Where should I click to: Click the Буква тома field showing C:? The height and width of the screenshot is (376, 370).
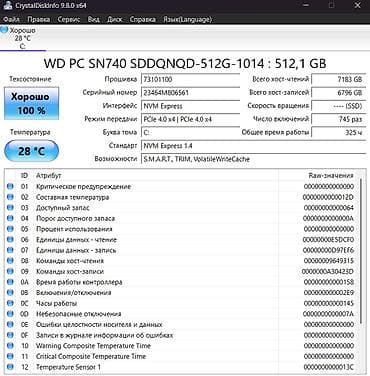pyautogui.click(x=190, y=132)
